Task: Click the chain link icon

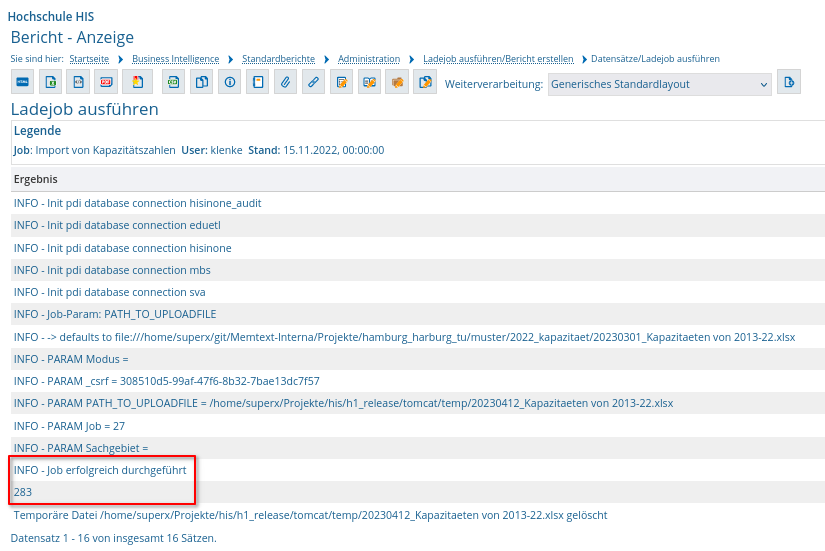Action: tap(314, 82)
